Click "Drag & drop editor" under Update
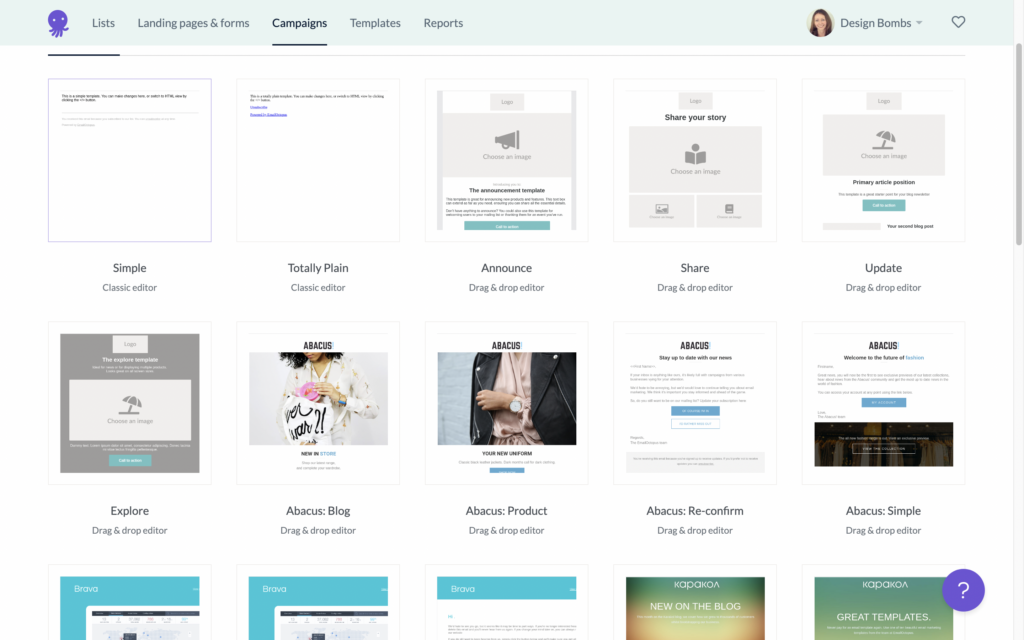Image resolution: width=1024 pixels, height=640 pixels. tap(884, 287)
